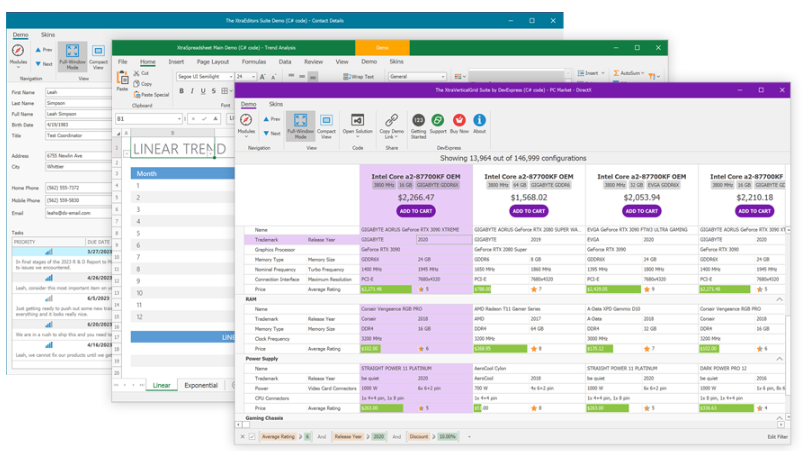Add the $2,053.94 configuration to cart
Viewport: 811px width, 451px height.
[641, 211]
